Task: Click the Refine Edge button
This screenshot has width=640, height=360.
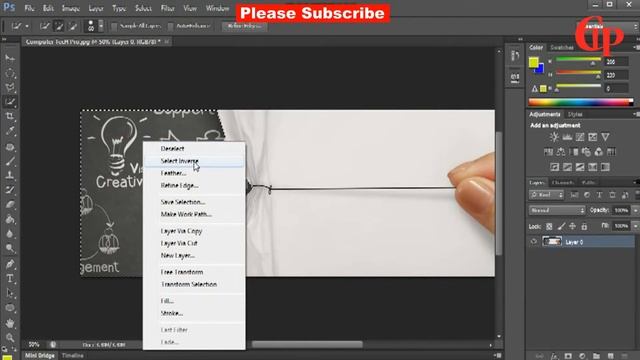Action: 244,26
